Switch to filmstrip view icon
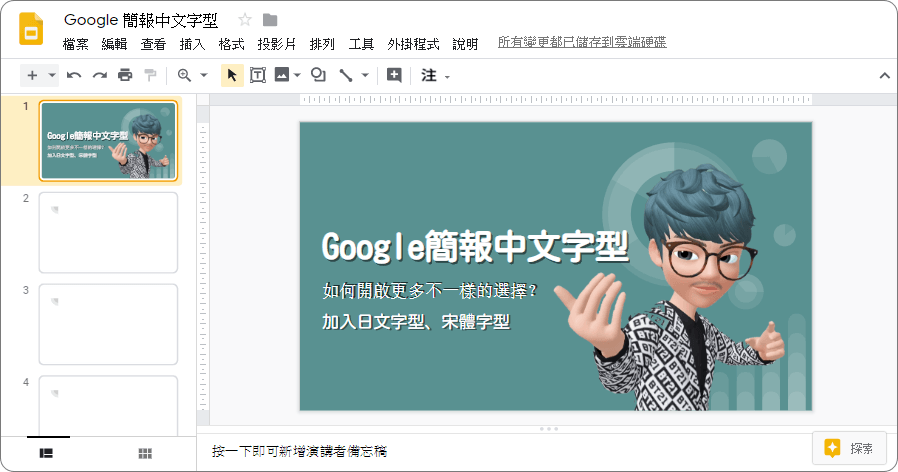Screen dimensions: 898x472 click(x=46, y=453)
